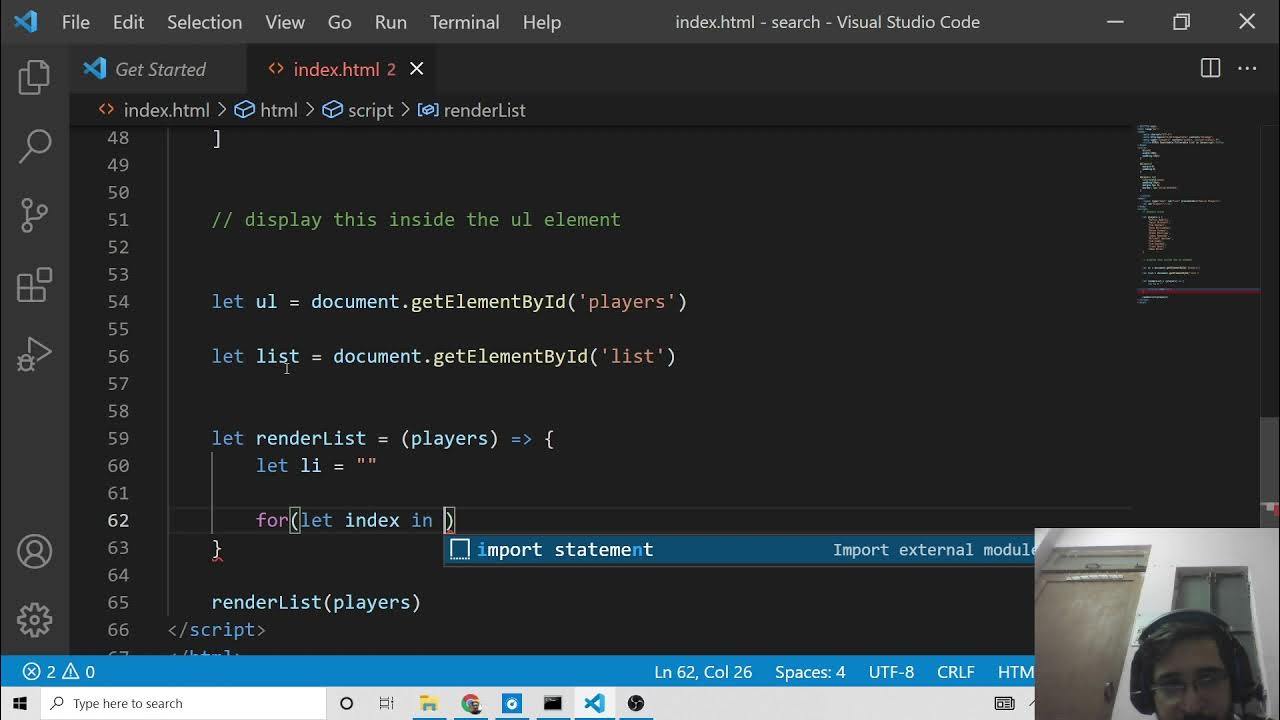This screenshot has height=720, width=1280.
Task: Open the Manage gear icon
Action: (34, 620)
